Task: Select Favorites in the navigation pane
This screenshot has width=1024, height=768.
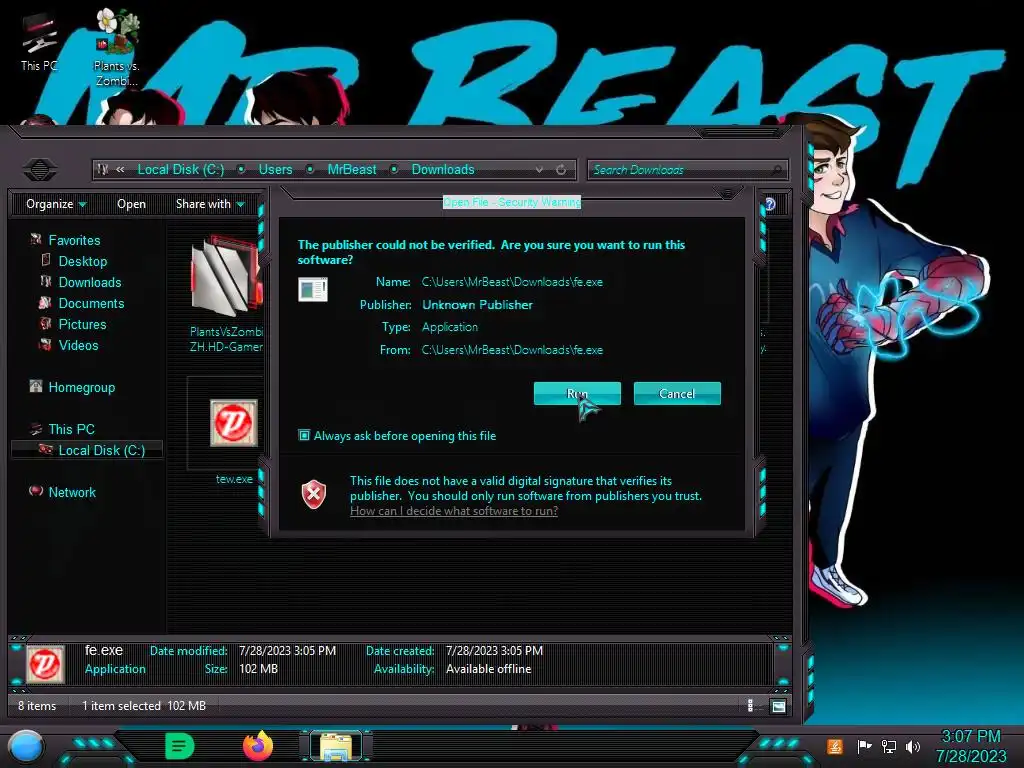Action: pyautogui.click(x=74, y=240)
